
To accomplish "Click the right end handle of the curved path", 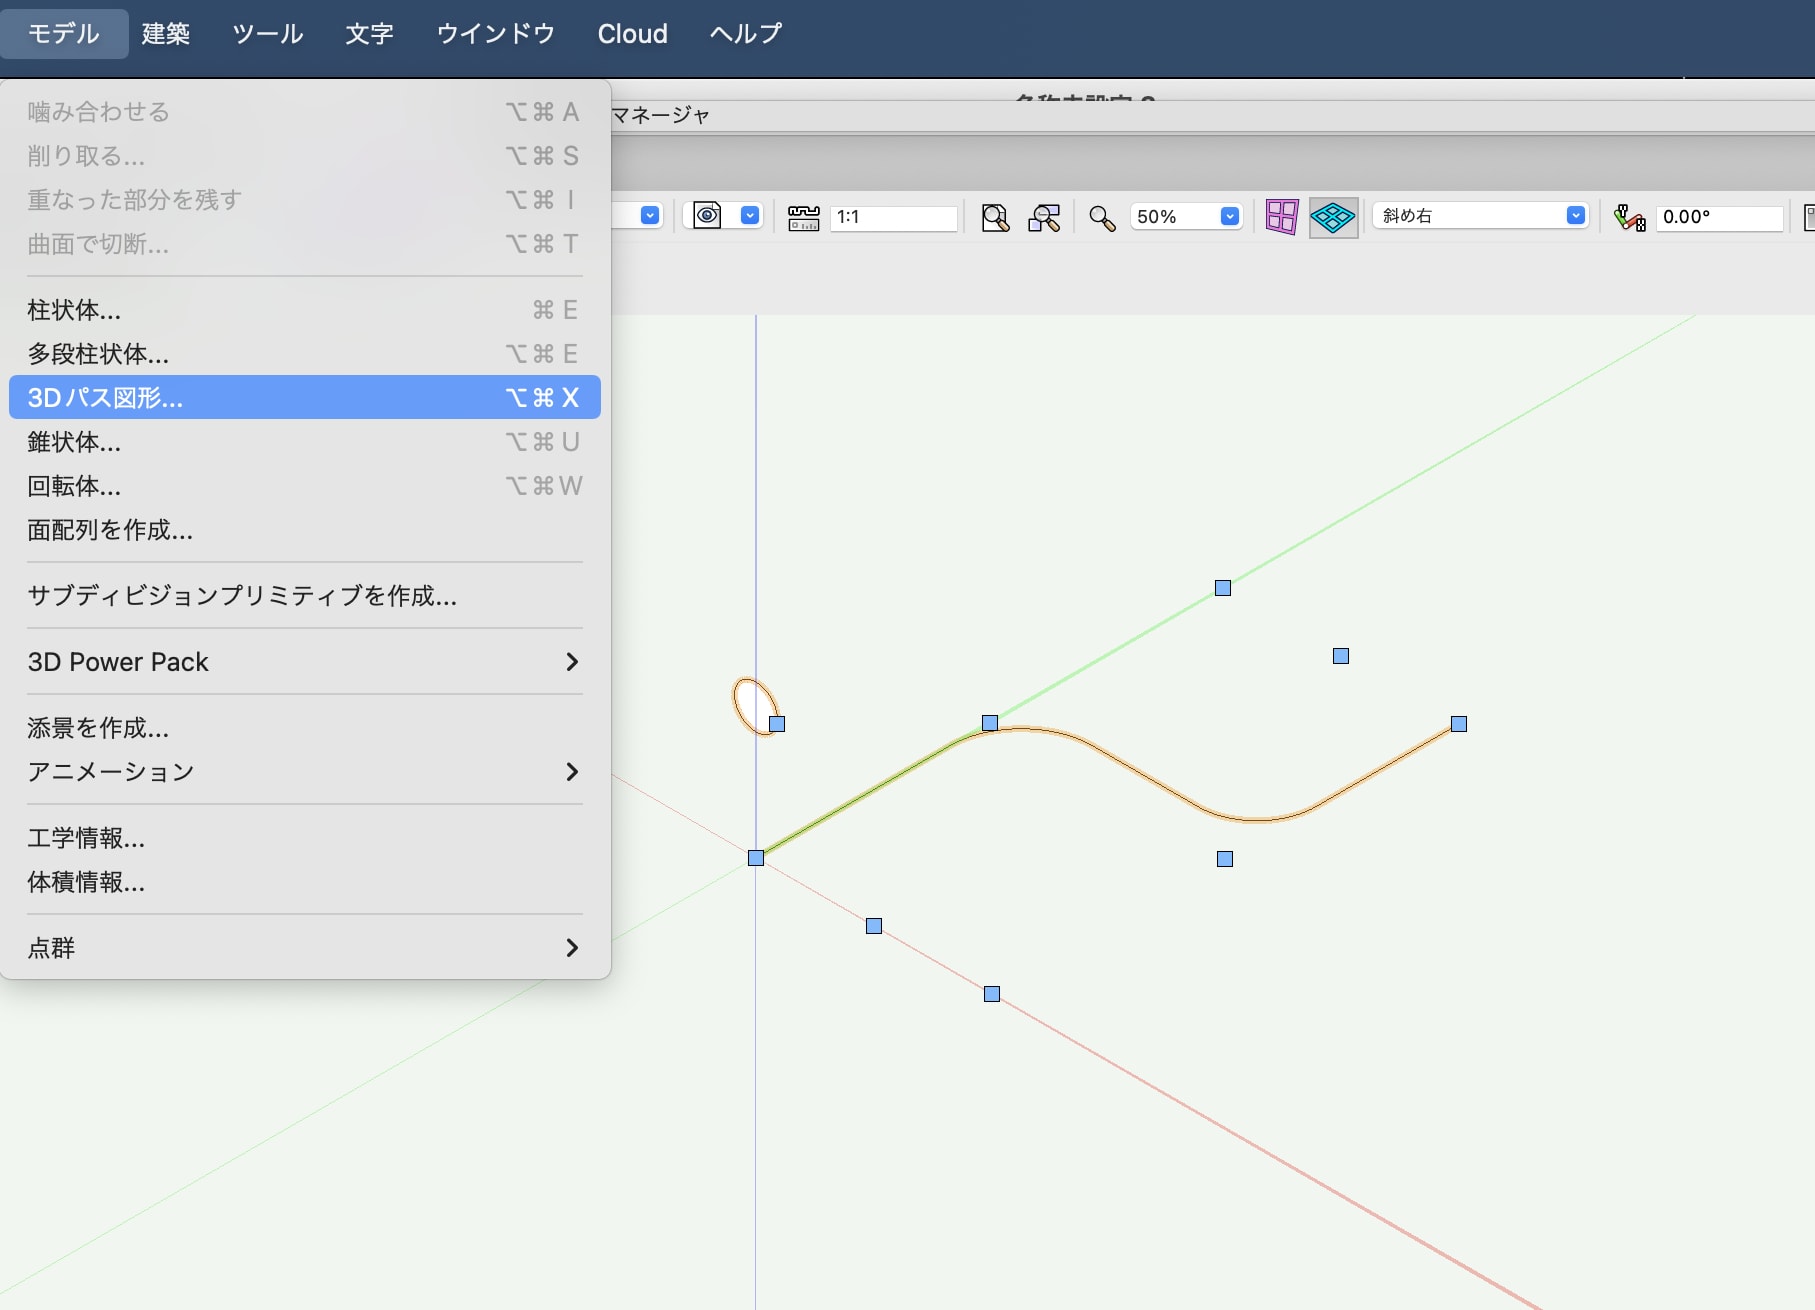I will (x=1459, y=724).
